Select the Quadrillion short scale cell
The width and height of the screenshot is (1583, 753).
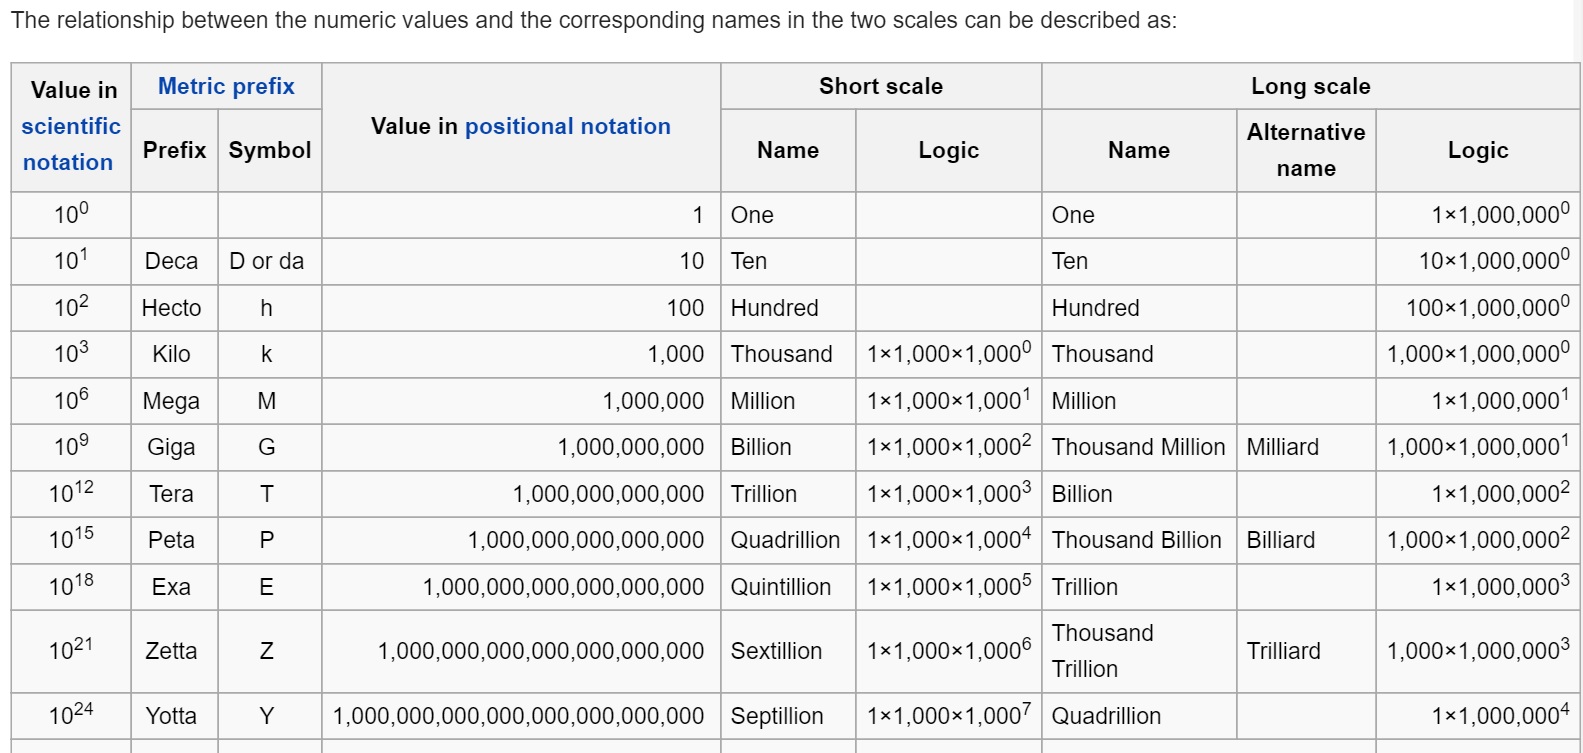(x=788, y=540)
